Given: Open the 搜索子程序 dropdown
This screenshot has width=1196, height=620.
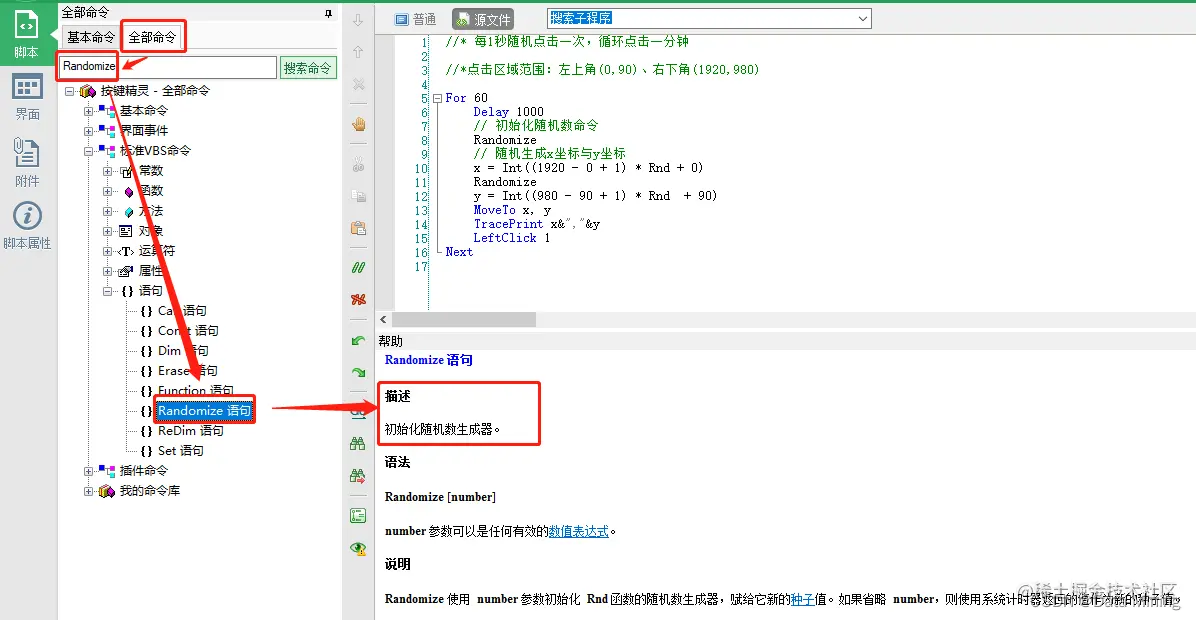Looking at the screenshot, I should click(x=862, y=18).
